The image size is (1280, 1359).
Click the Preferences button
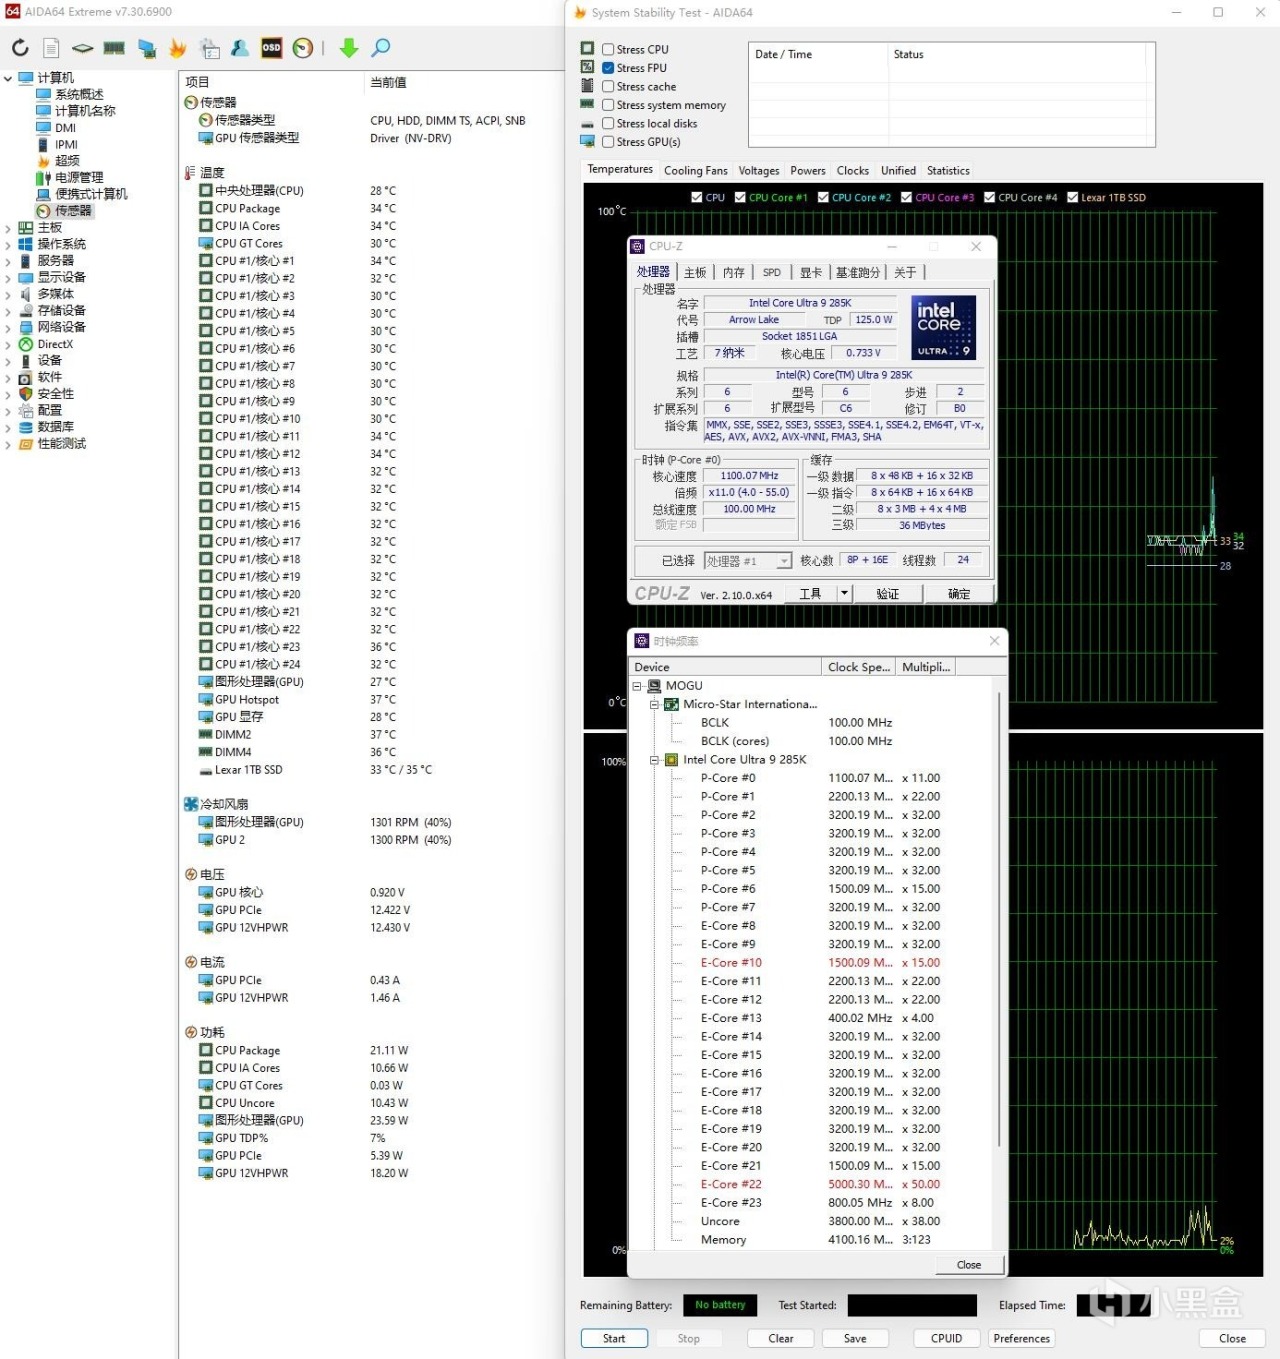coord(1021,1338)
